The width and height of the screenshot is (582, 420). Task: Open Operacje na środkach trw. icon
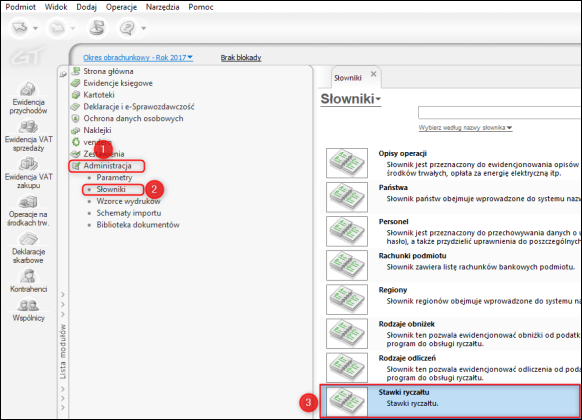[28, 211]
